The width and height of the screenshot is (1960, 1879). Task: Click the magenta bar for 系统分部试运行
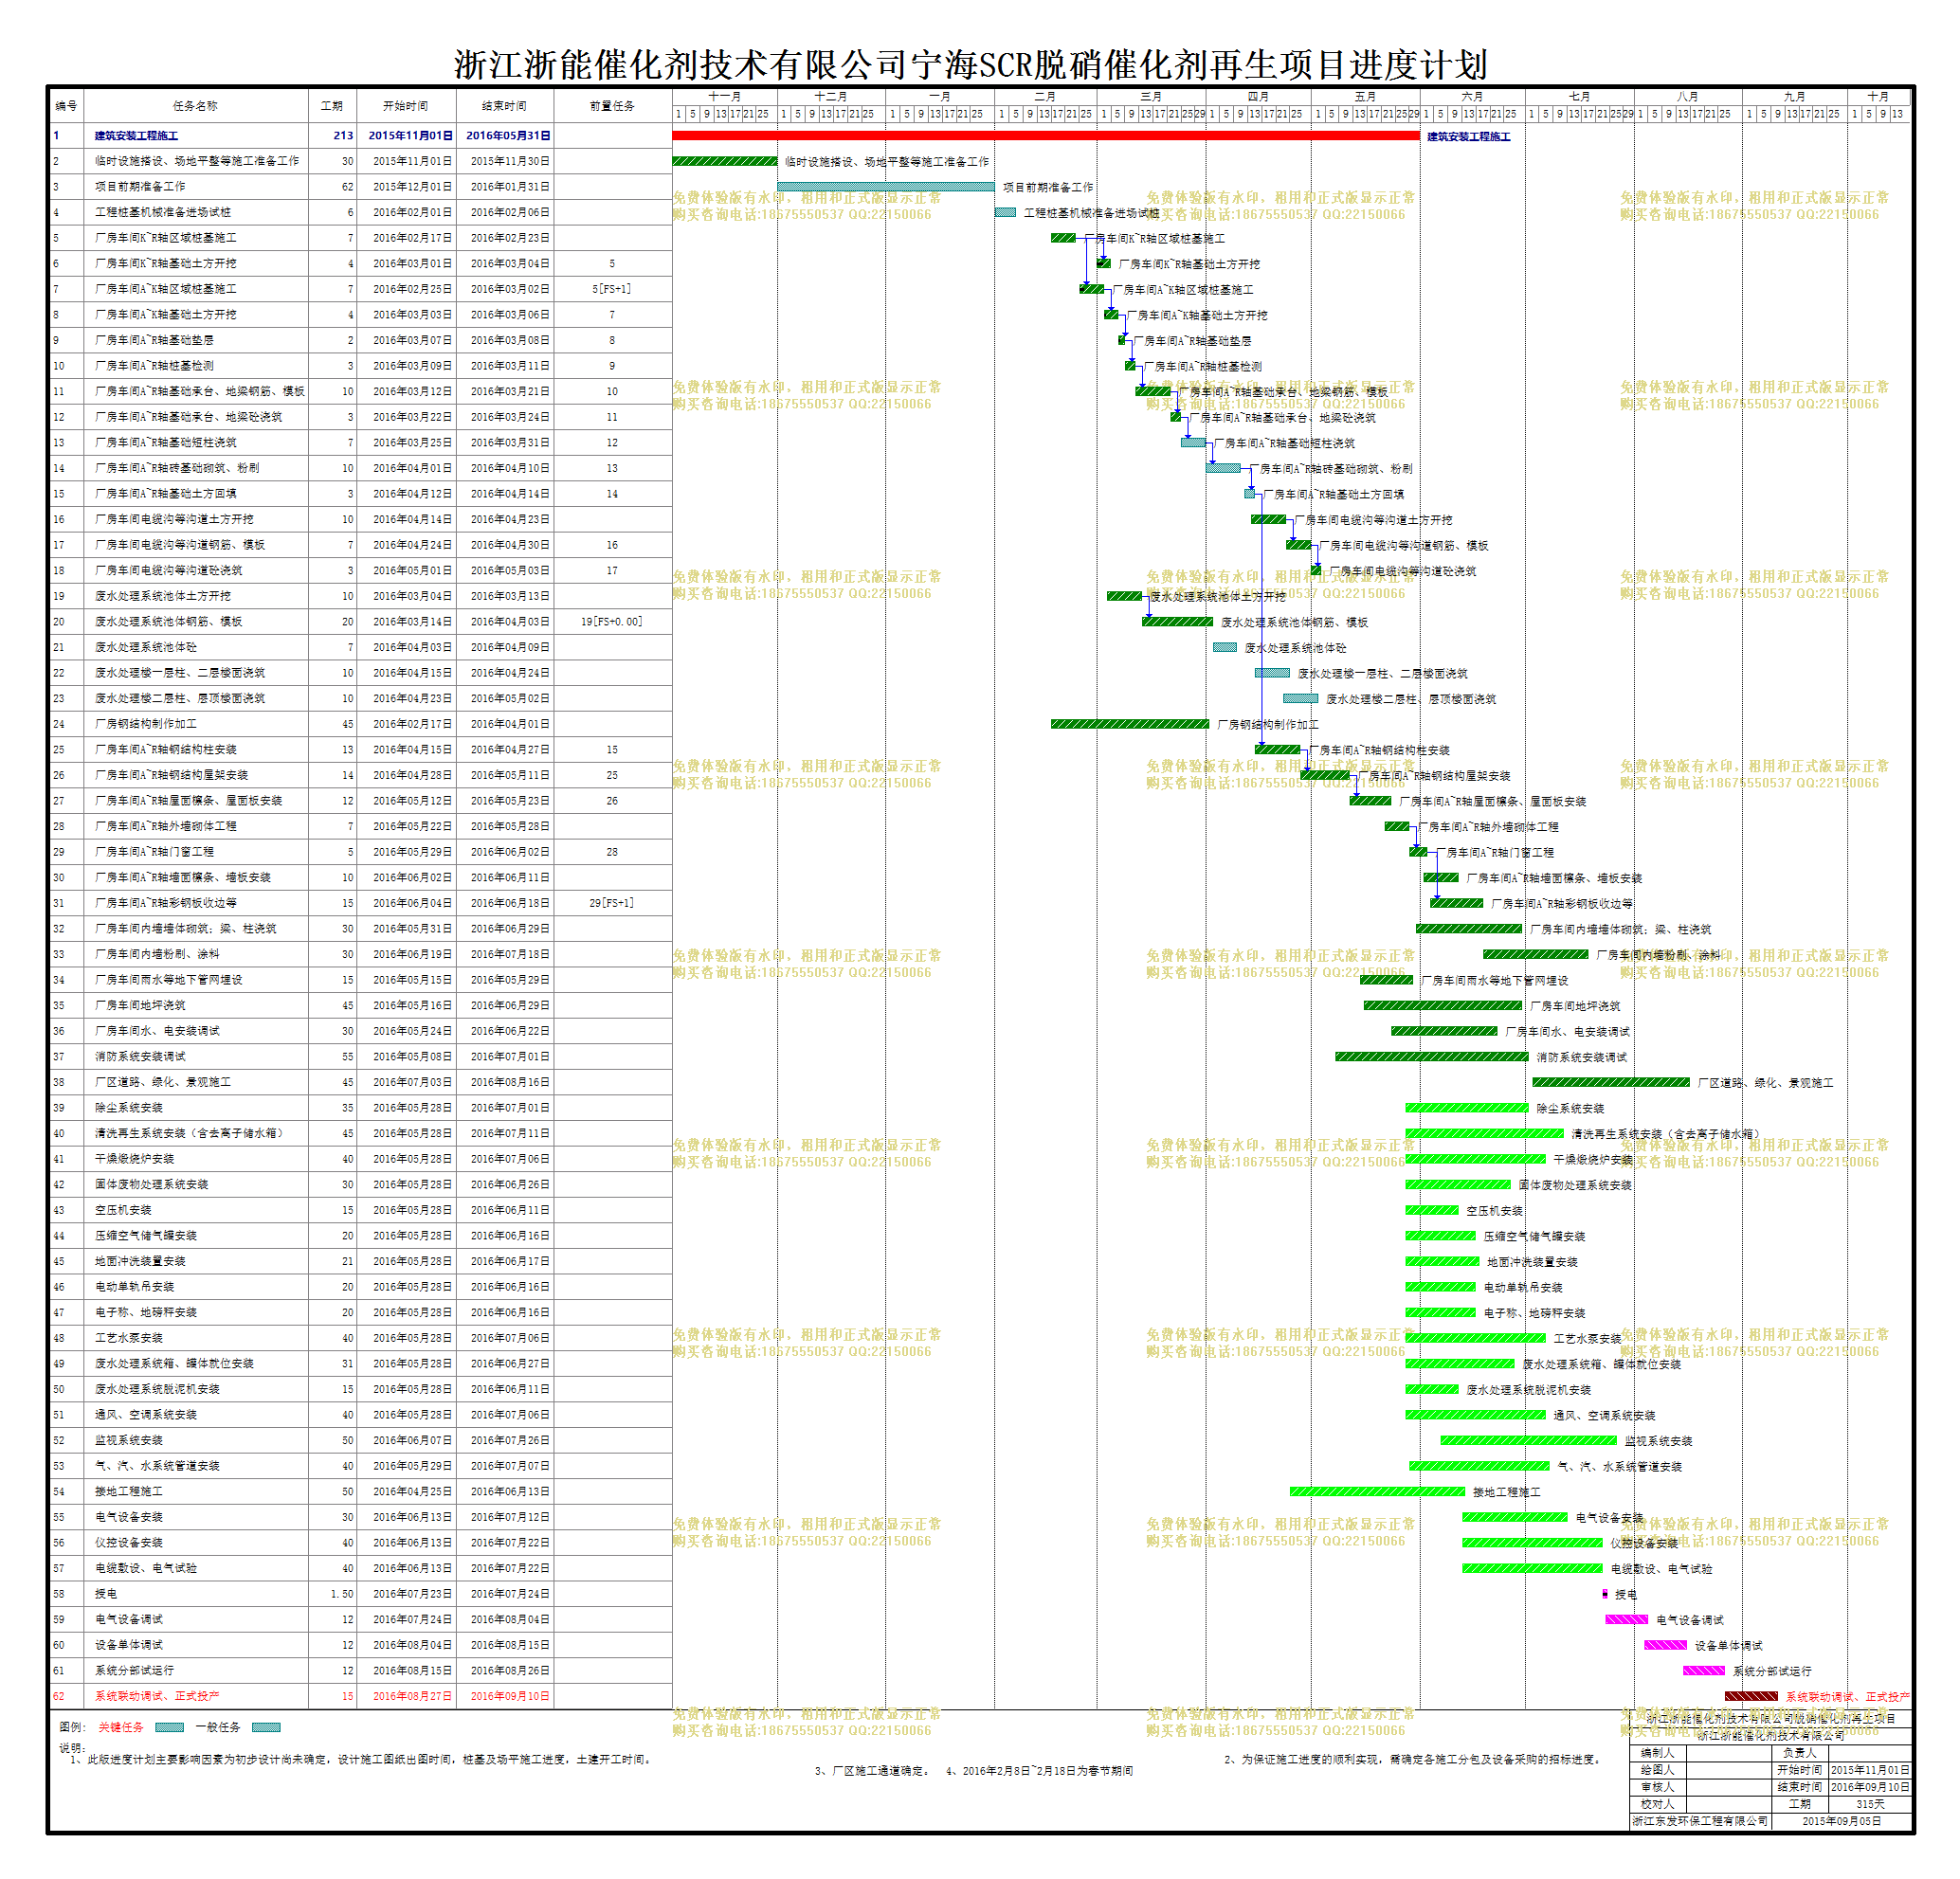tap(1704, 1671)
